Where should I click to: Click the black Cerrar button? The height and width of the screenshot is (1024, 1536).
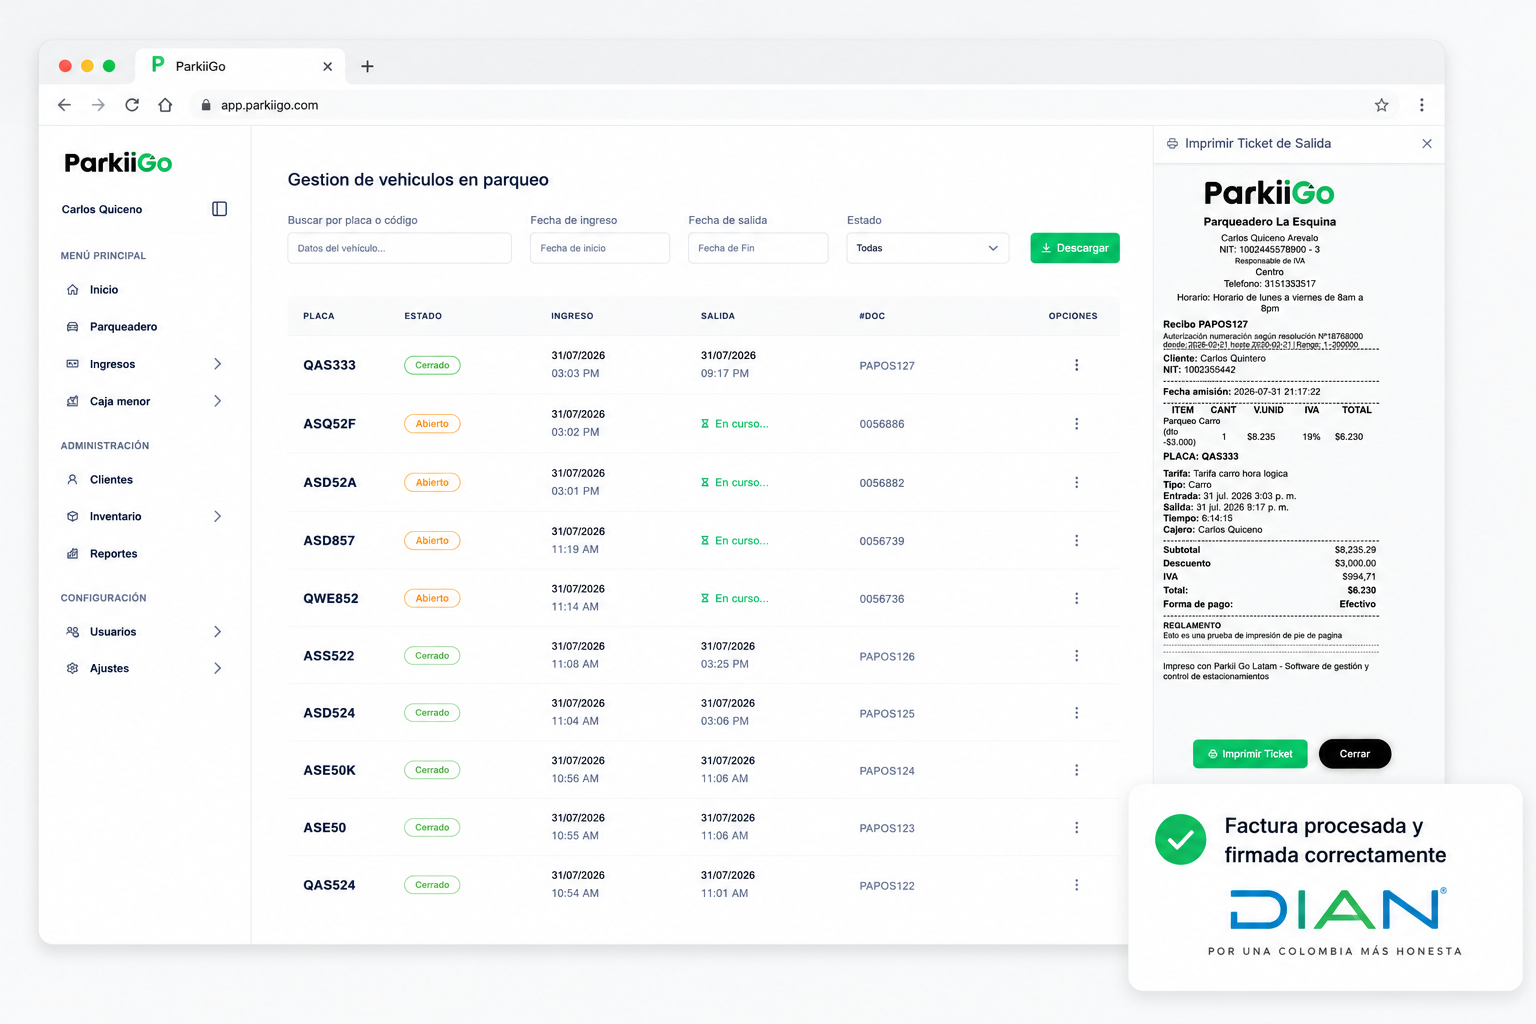[x=1355, y=754]
